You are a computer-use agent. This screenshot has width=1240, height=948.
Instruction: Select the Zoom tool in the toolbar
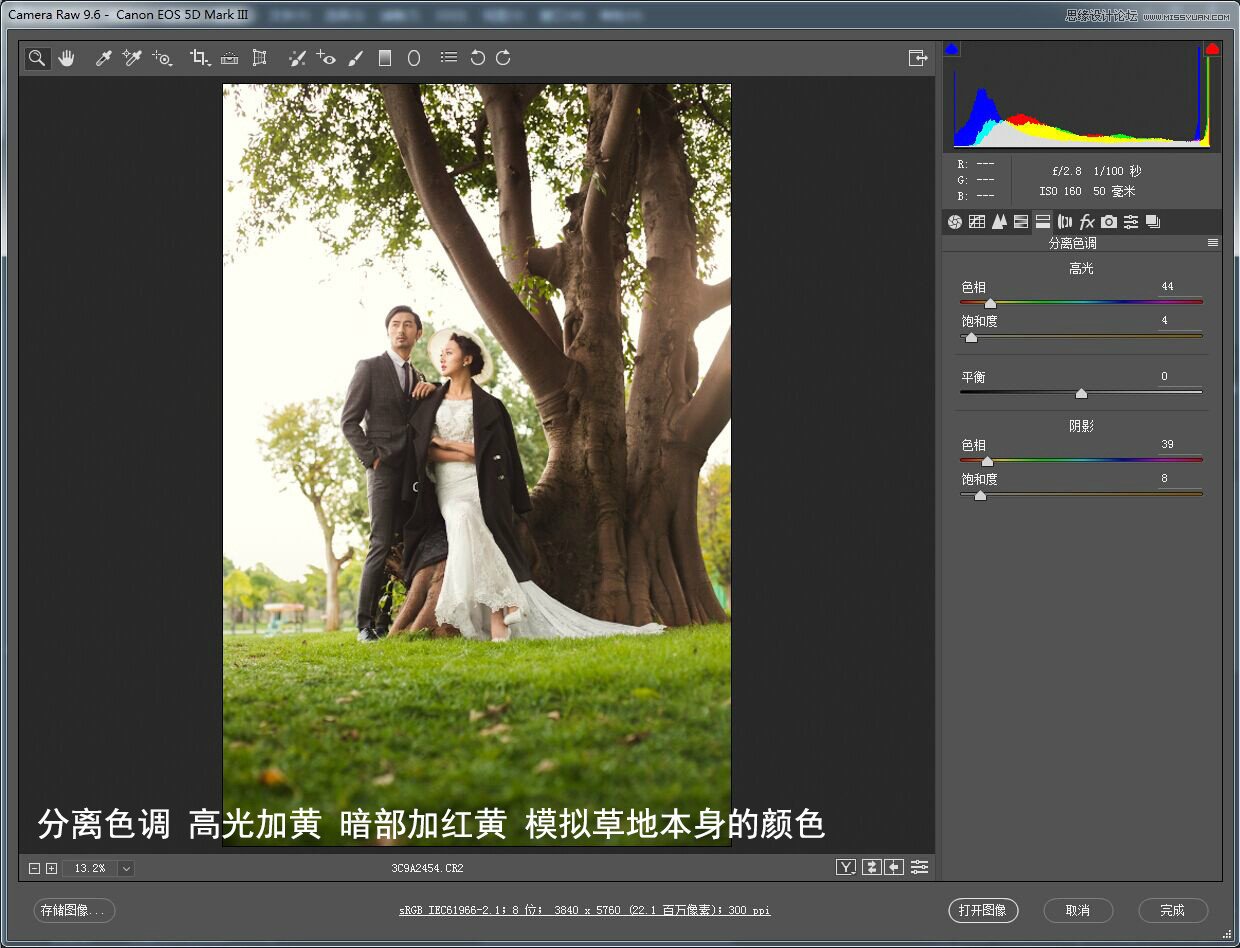(36, 57)
